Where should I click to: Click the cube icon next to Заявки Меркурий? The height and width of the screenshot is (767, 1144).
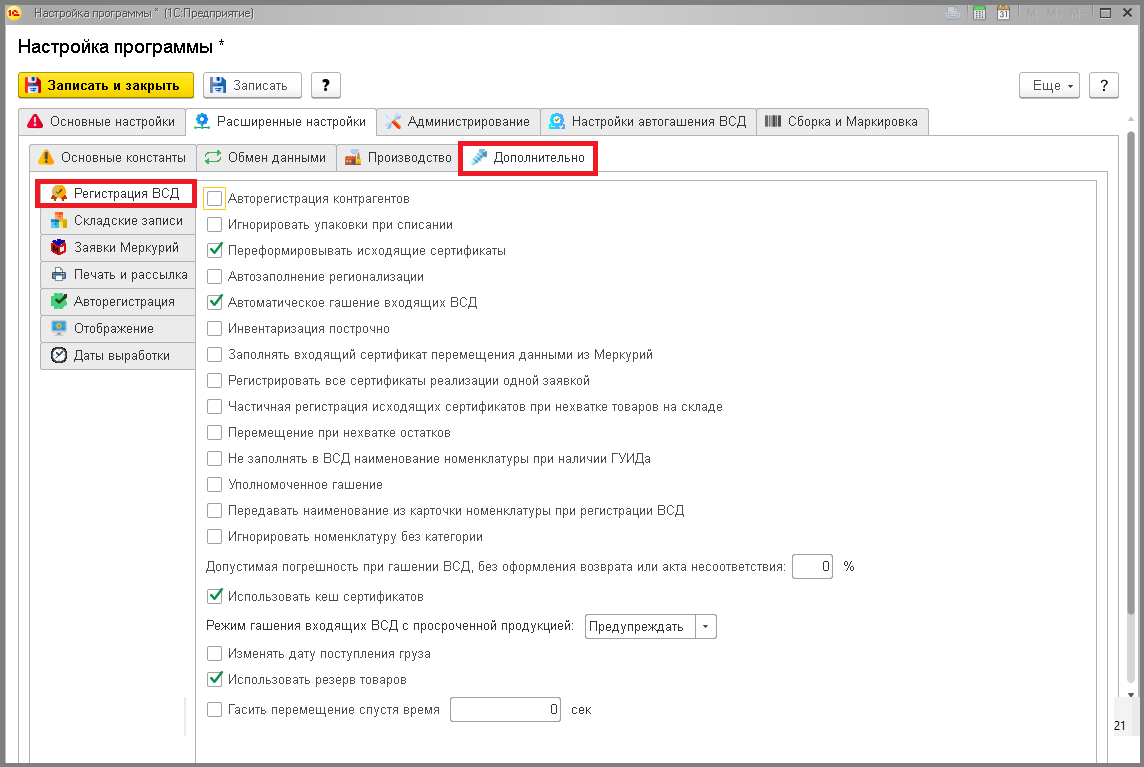(x=59, y=247)
